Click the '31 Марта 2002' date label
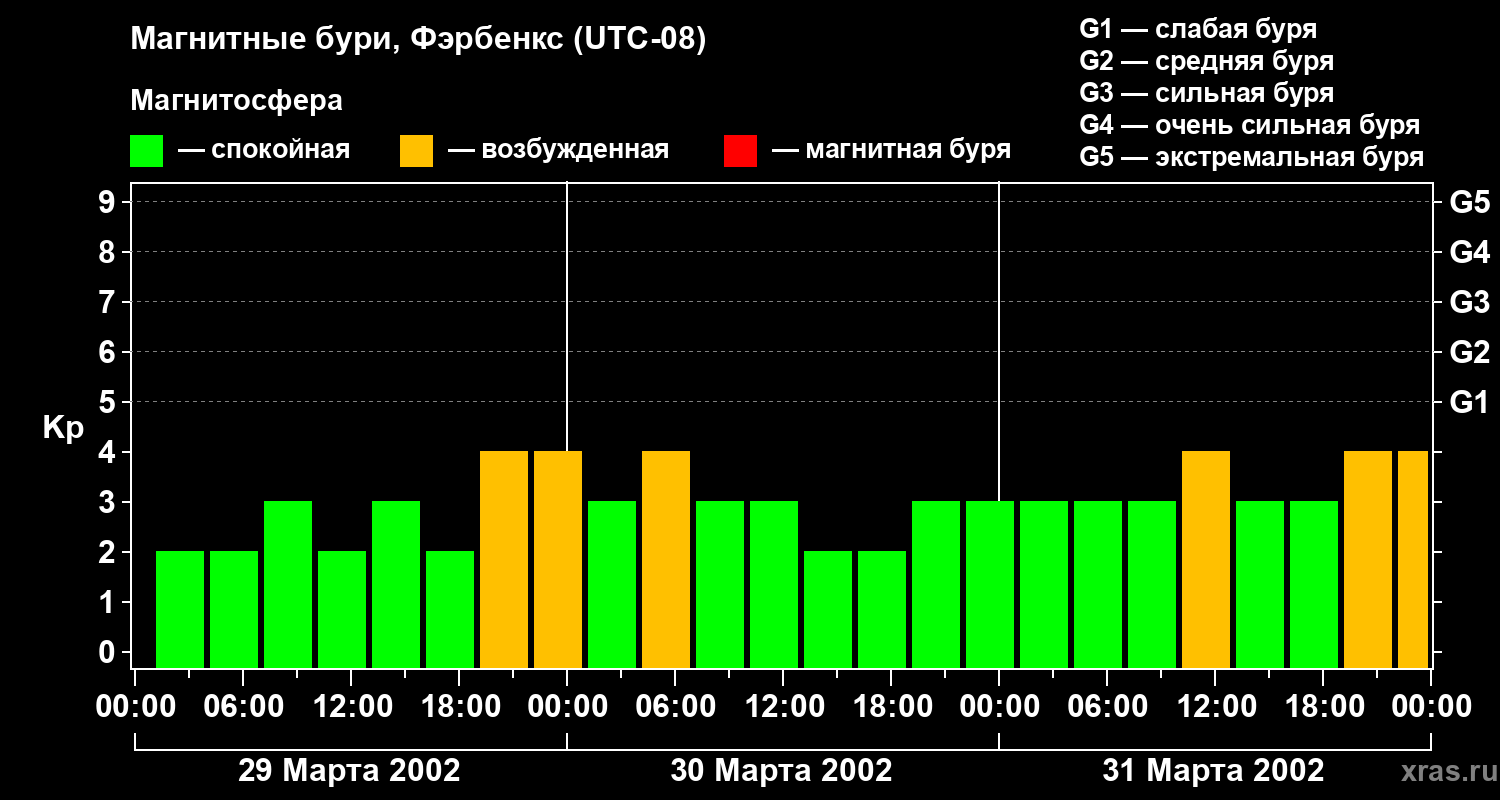The height and width of the screenshot is (800, 1500). [1213, 771]
